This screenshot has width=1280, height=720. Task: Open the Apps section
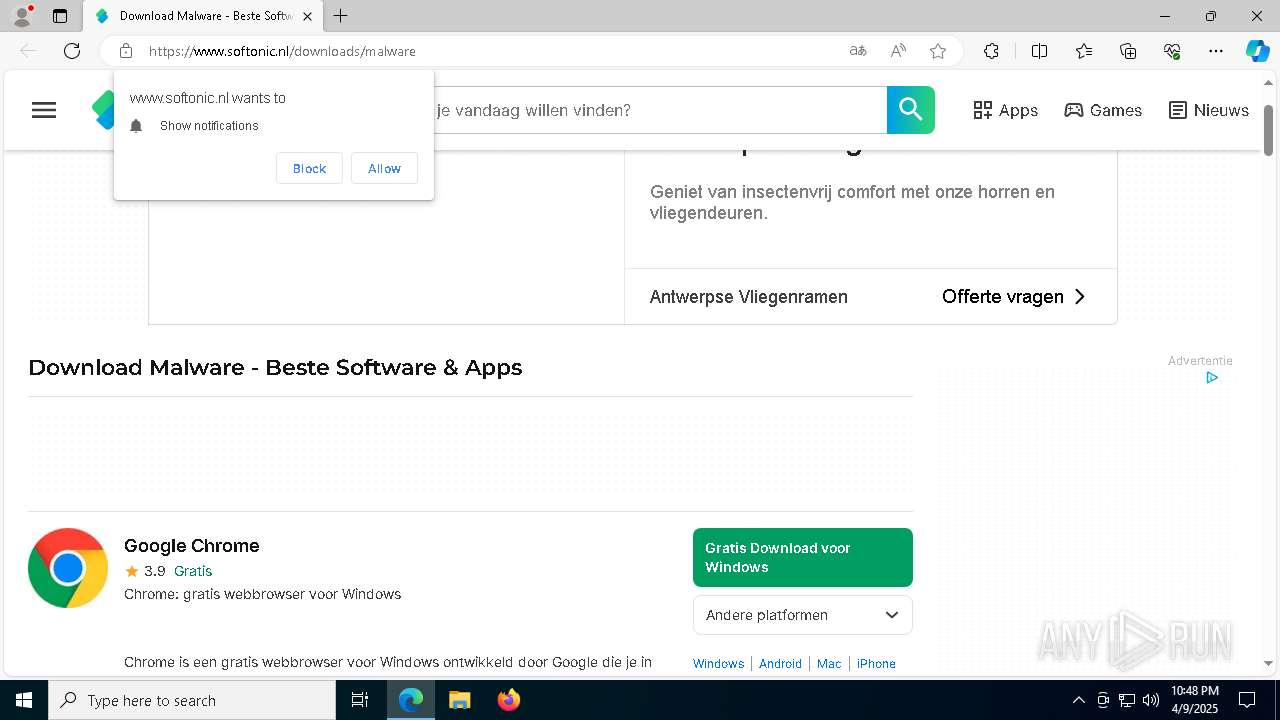click(1006, 110)
